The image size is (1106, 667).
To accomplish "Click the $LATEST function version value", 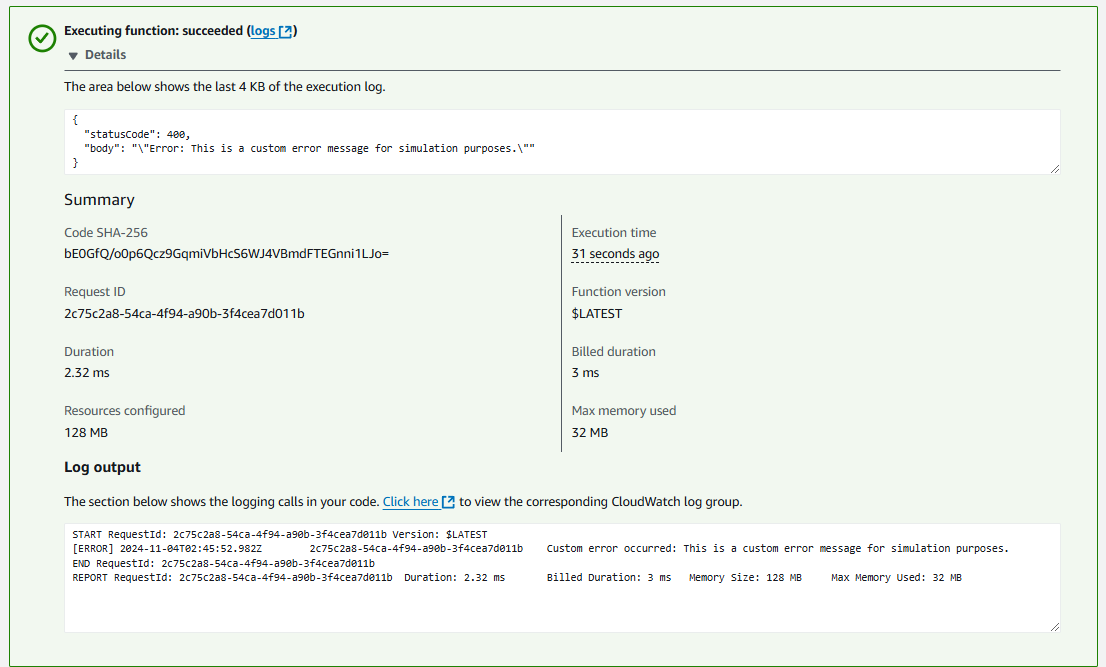I will [x=596, y=314].
